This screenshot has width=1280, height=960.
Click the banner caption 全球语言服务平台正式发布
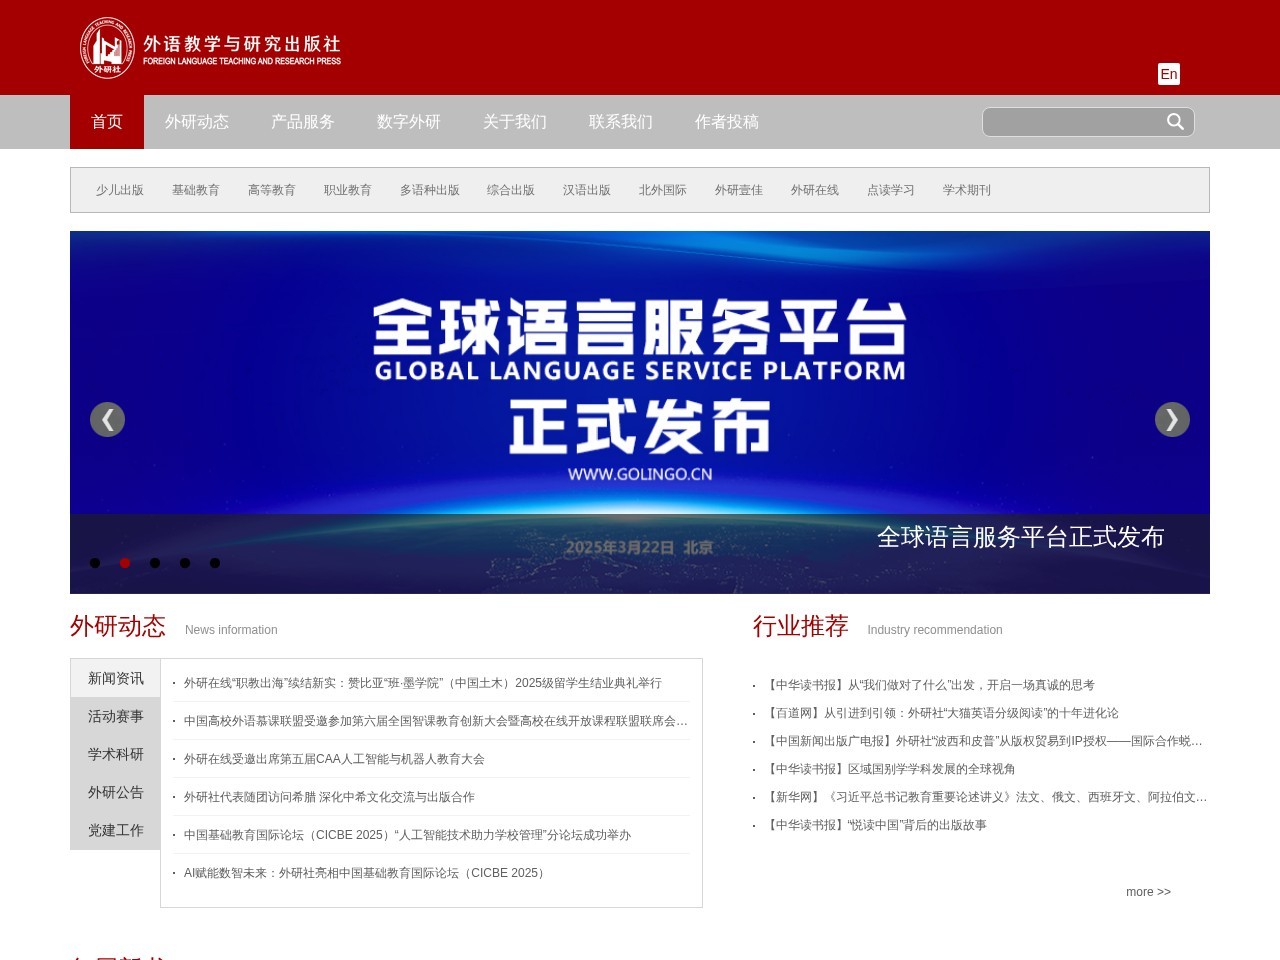[1020, 537]
